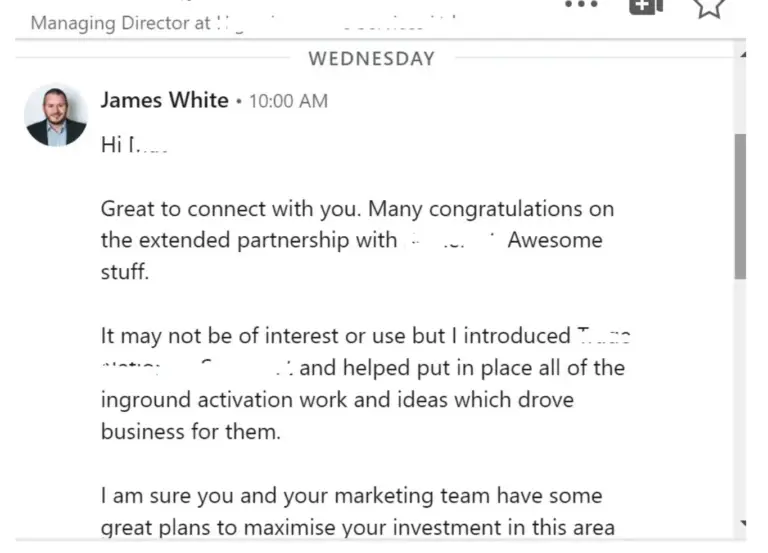Click the Managing Director headline text

click(120, 23)
